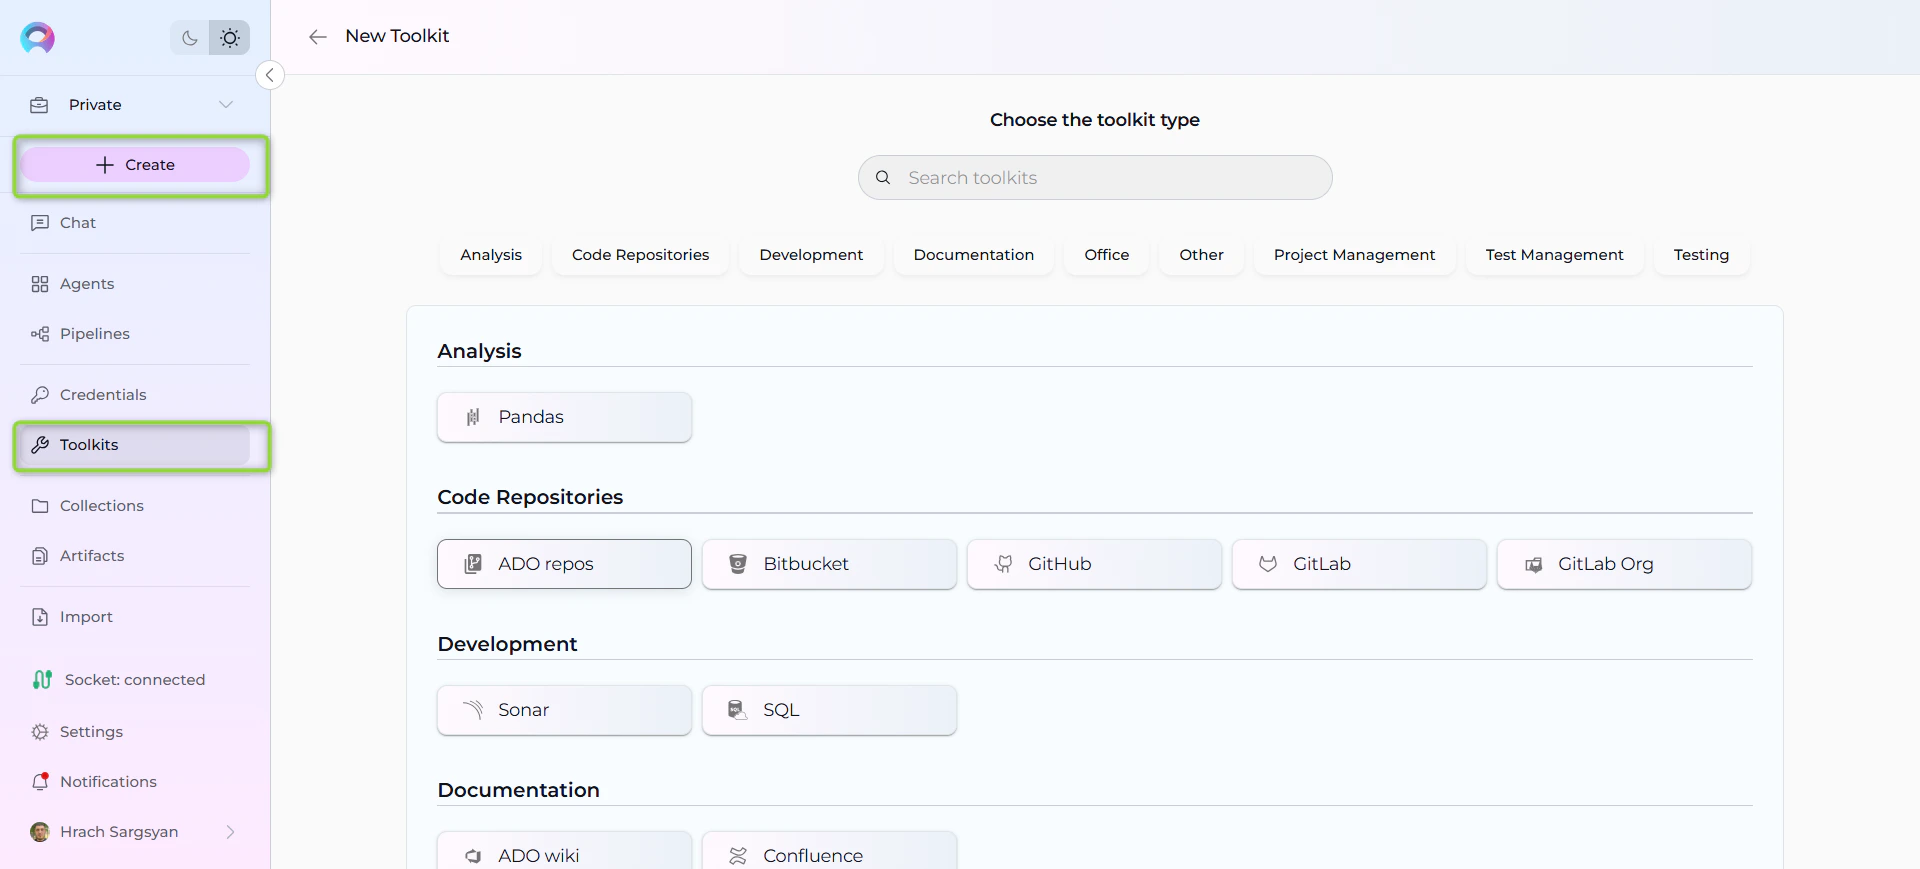The image size is (1920, 869).
Task: Click the Settings gear icon
Action: coord(40,732)
